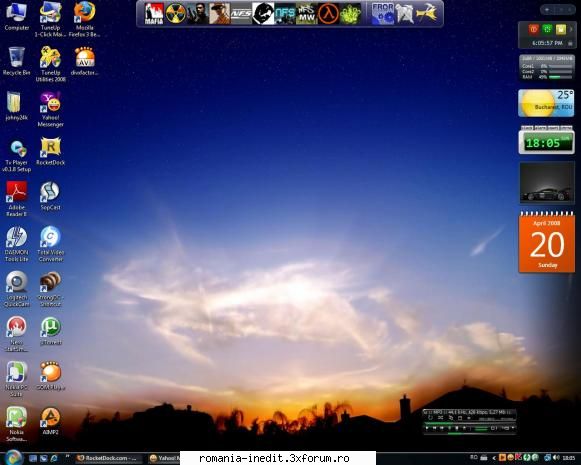Viewport: 581px width, 465px height.
Task: Open the volume speaker tray icon
Action: pos(556,458)
